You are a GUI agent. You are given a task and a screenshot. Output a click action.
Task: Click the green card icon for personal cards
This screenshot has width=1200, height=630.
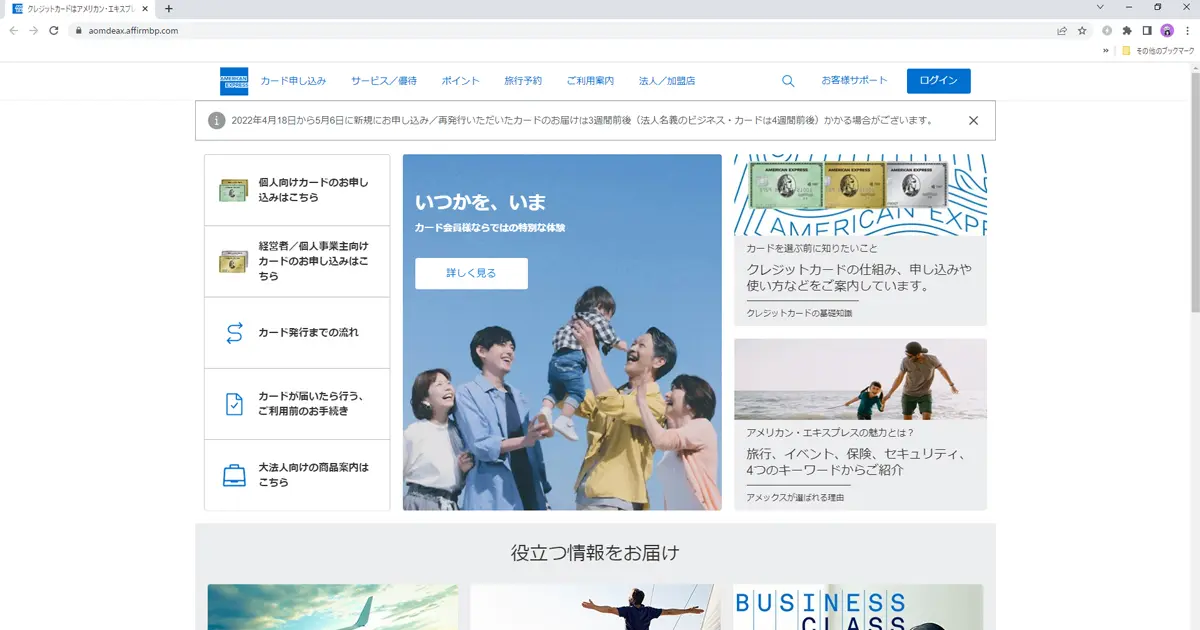[233, 190]
